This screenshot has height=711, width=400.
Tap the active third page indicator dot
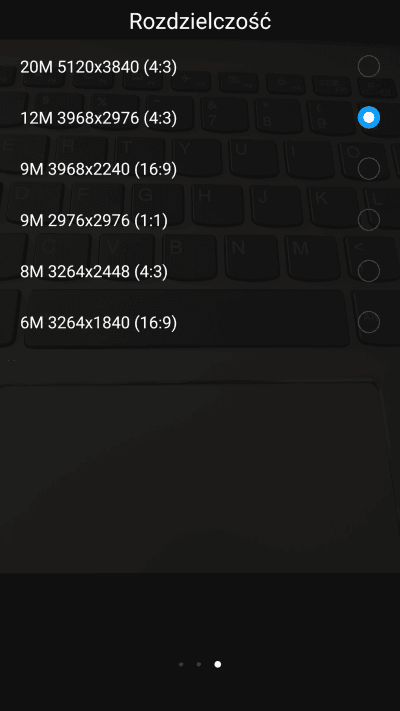[218, 664]
